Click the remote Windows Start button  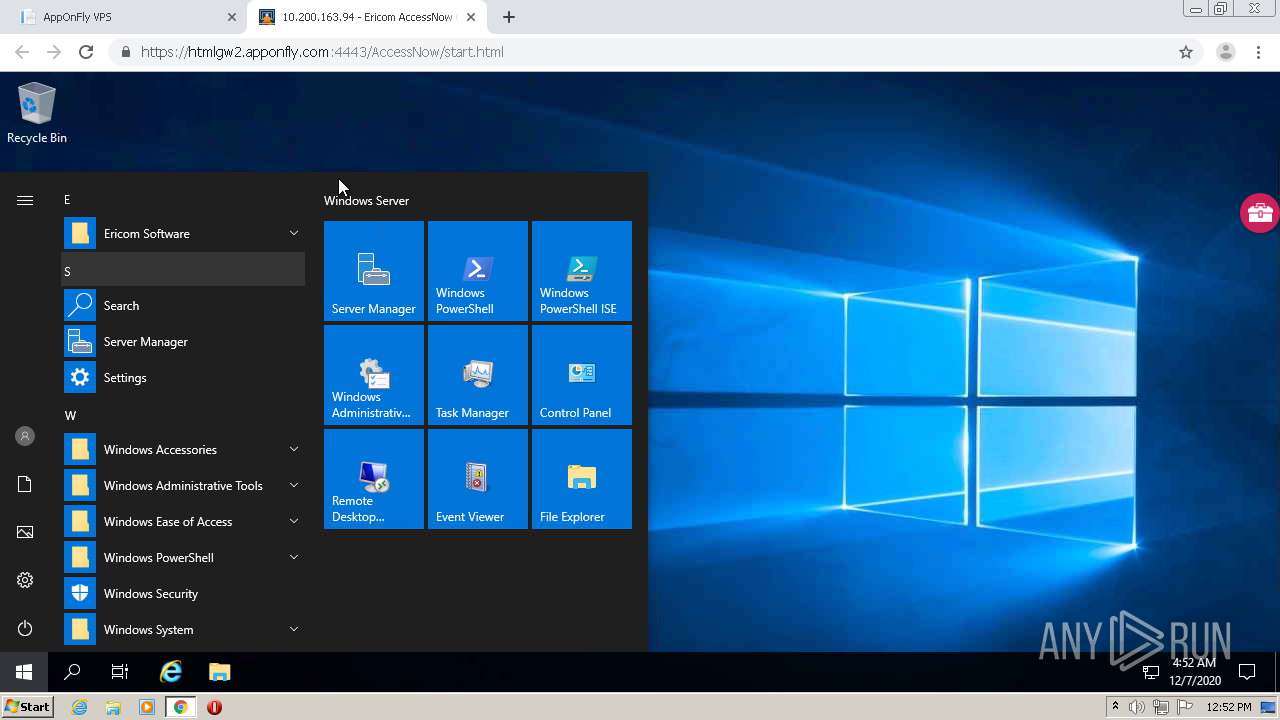point(24,672)
